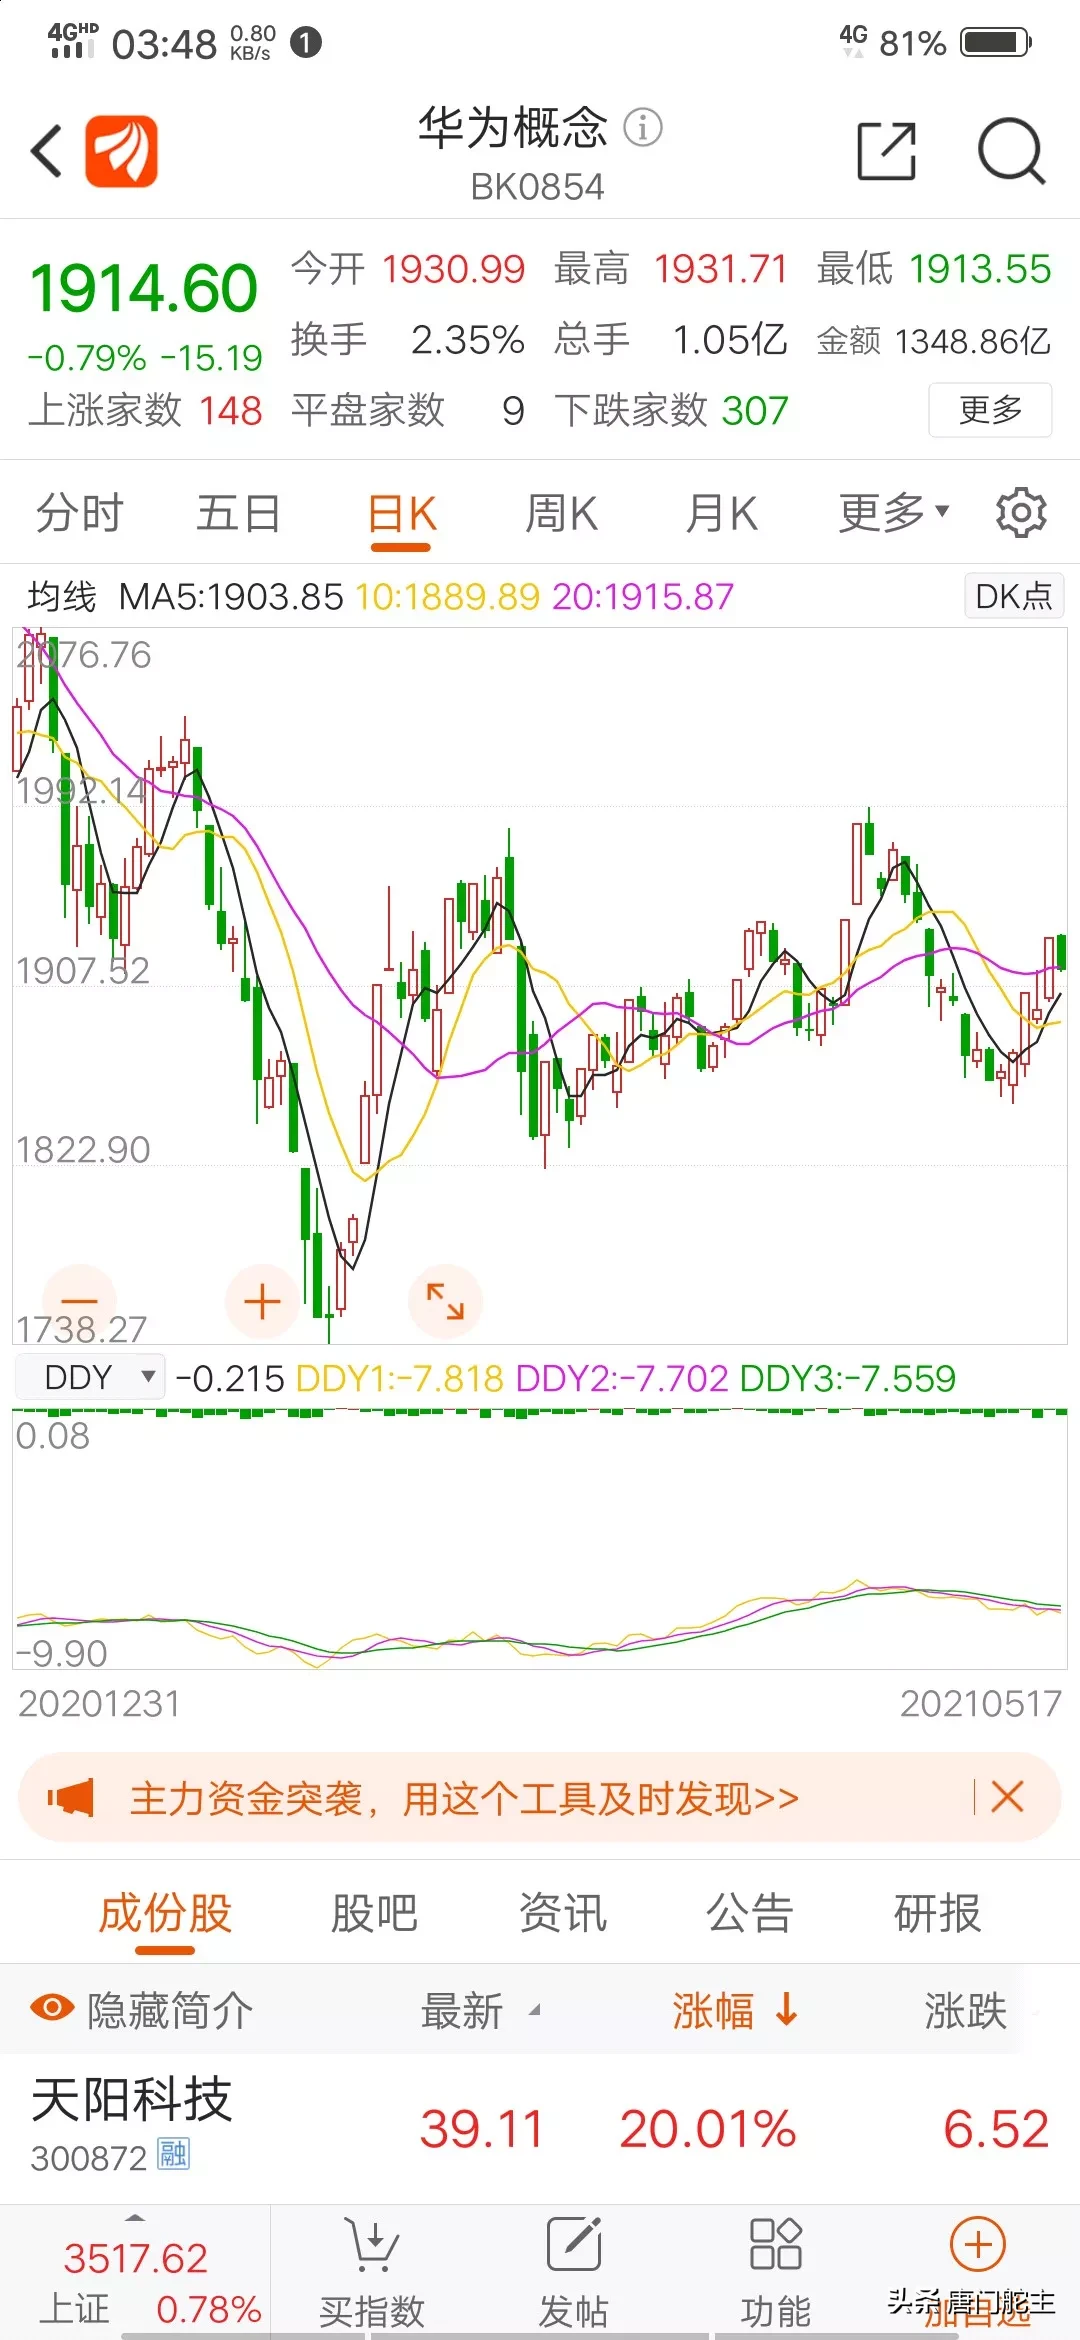Tap the share icon in header
The height and width of the screenshot is (2340, 1080).
(887, 151)
